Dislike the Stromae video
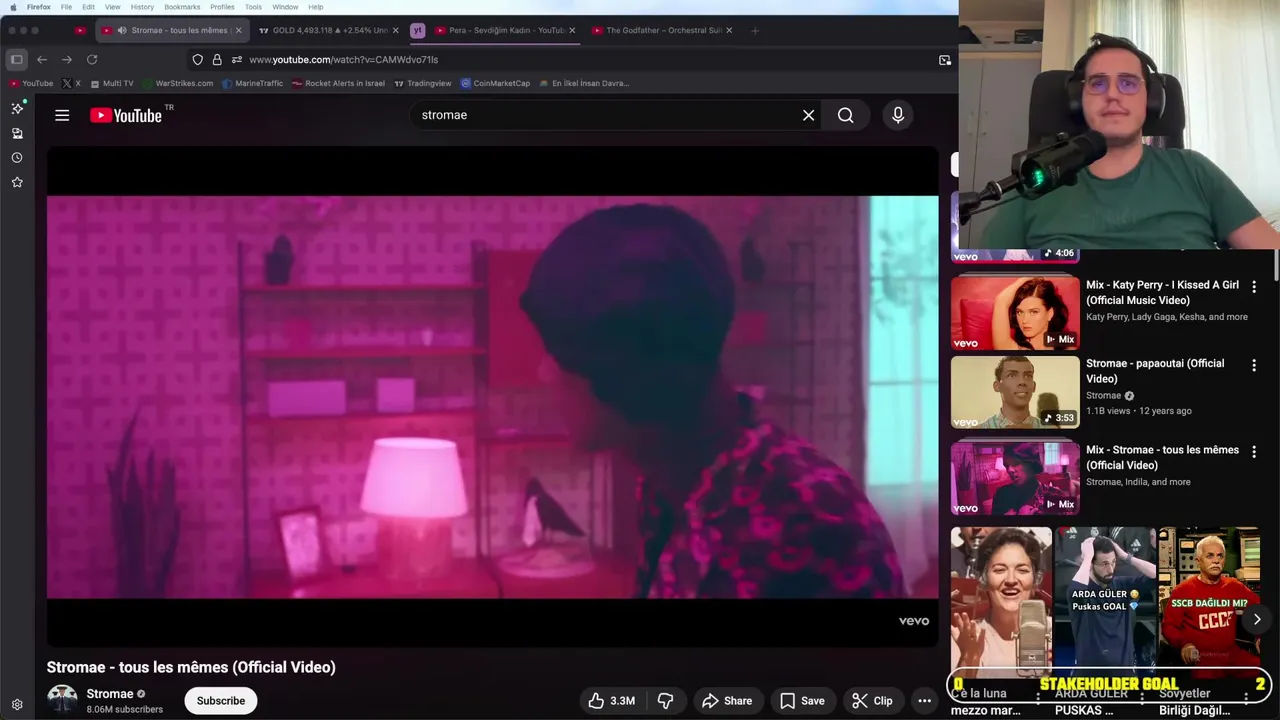 (x=665, y=701)
